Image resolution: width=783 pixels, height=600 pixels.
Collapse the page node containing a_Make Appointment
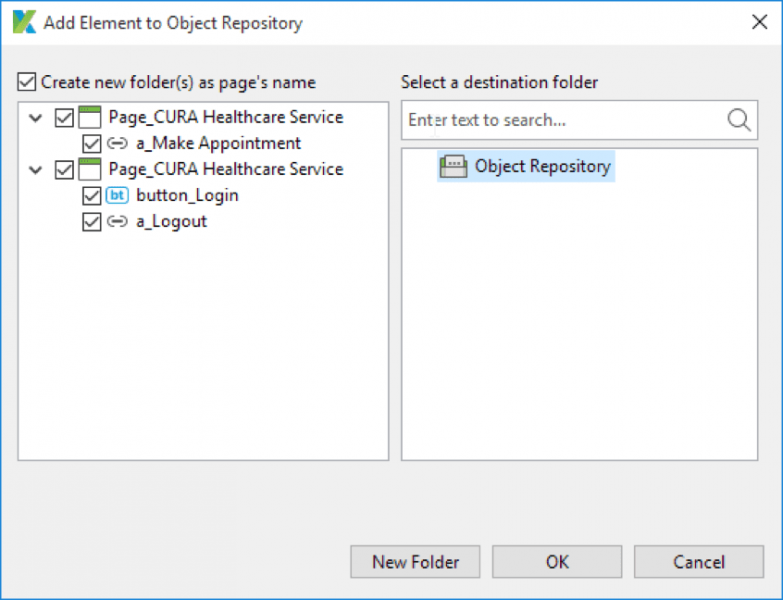[36, 118]
